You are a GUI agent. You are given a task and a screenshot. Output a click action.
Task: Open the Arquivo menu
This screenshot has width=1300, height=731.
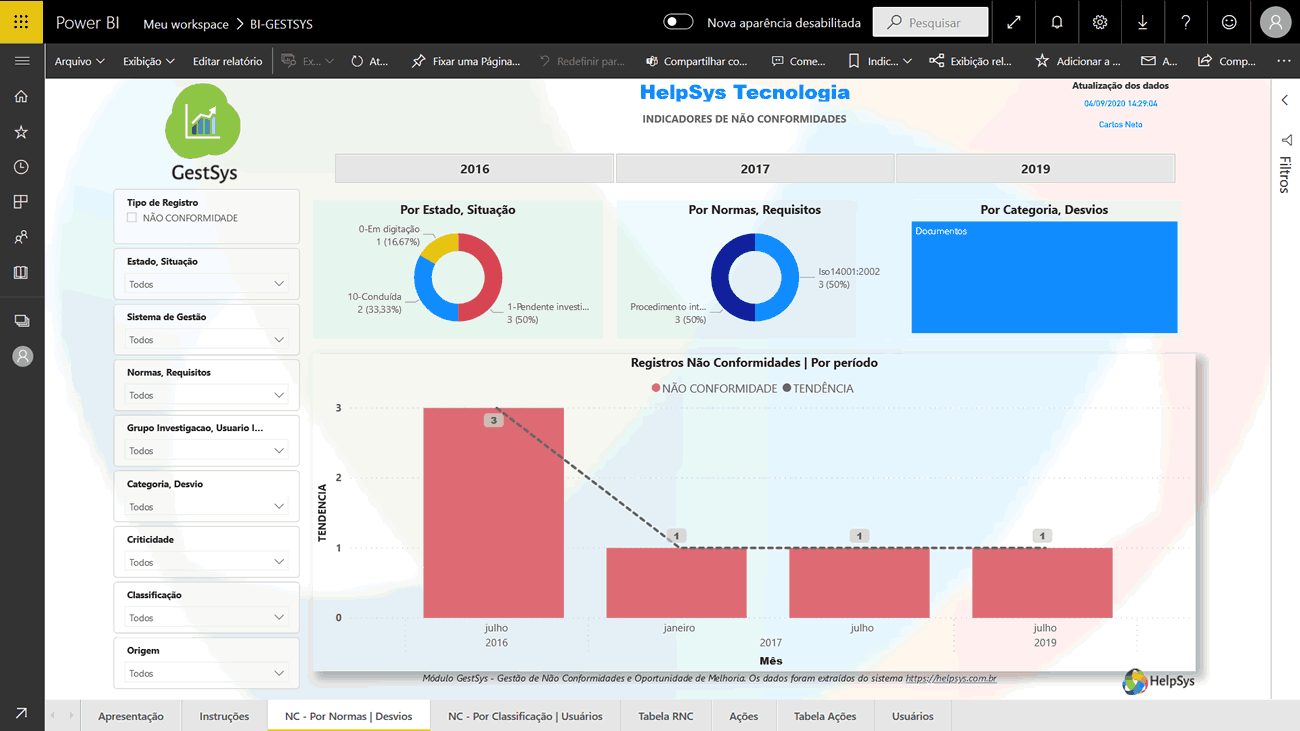[79, 61]
